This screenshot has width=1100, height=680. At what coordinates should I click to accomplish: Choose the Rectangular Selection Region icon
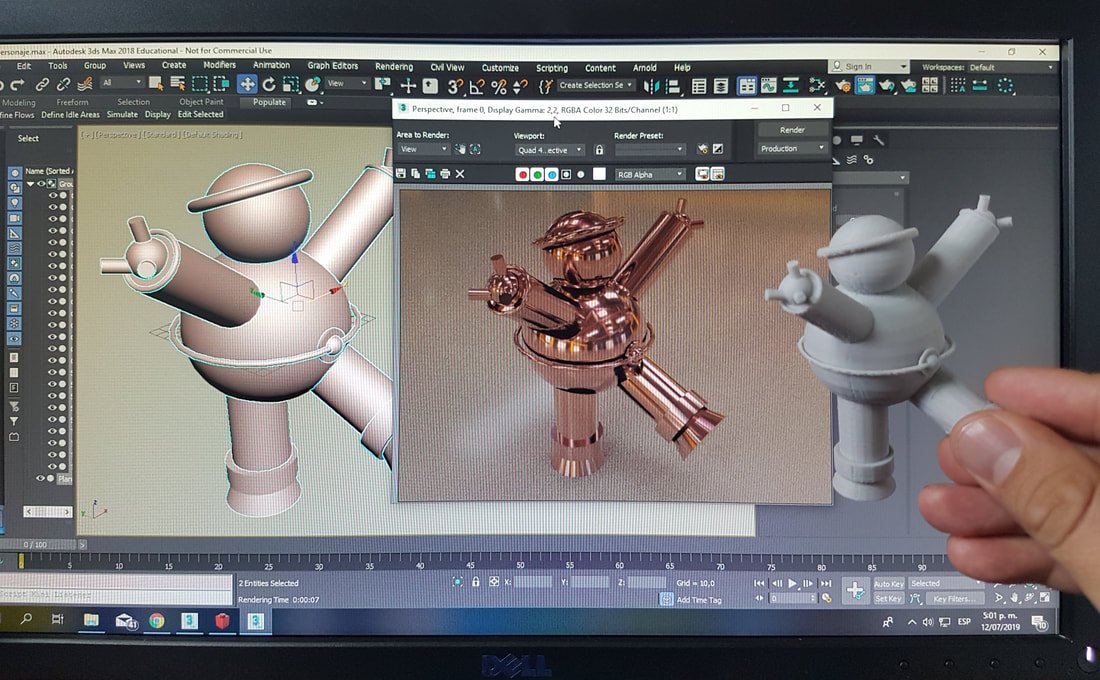tap(200, 84)
